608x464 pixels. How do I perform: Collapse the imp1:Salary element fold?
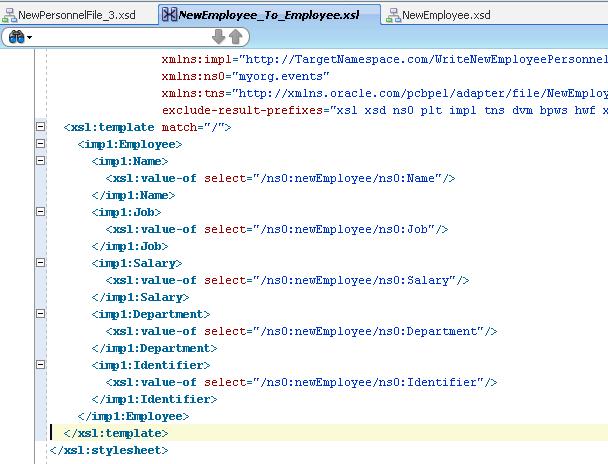[40, 263]
